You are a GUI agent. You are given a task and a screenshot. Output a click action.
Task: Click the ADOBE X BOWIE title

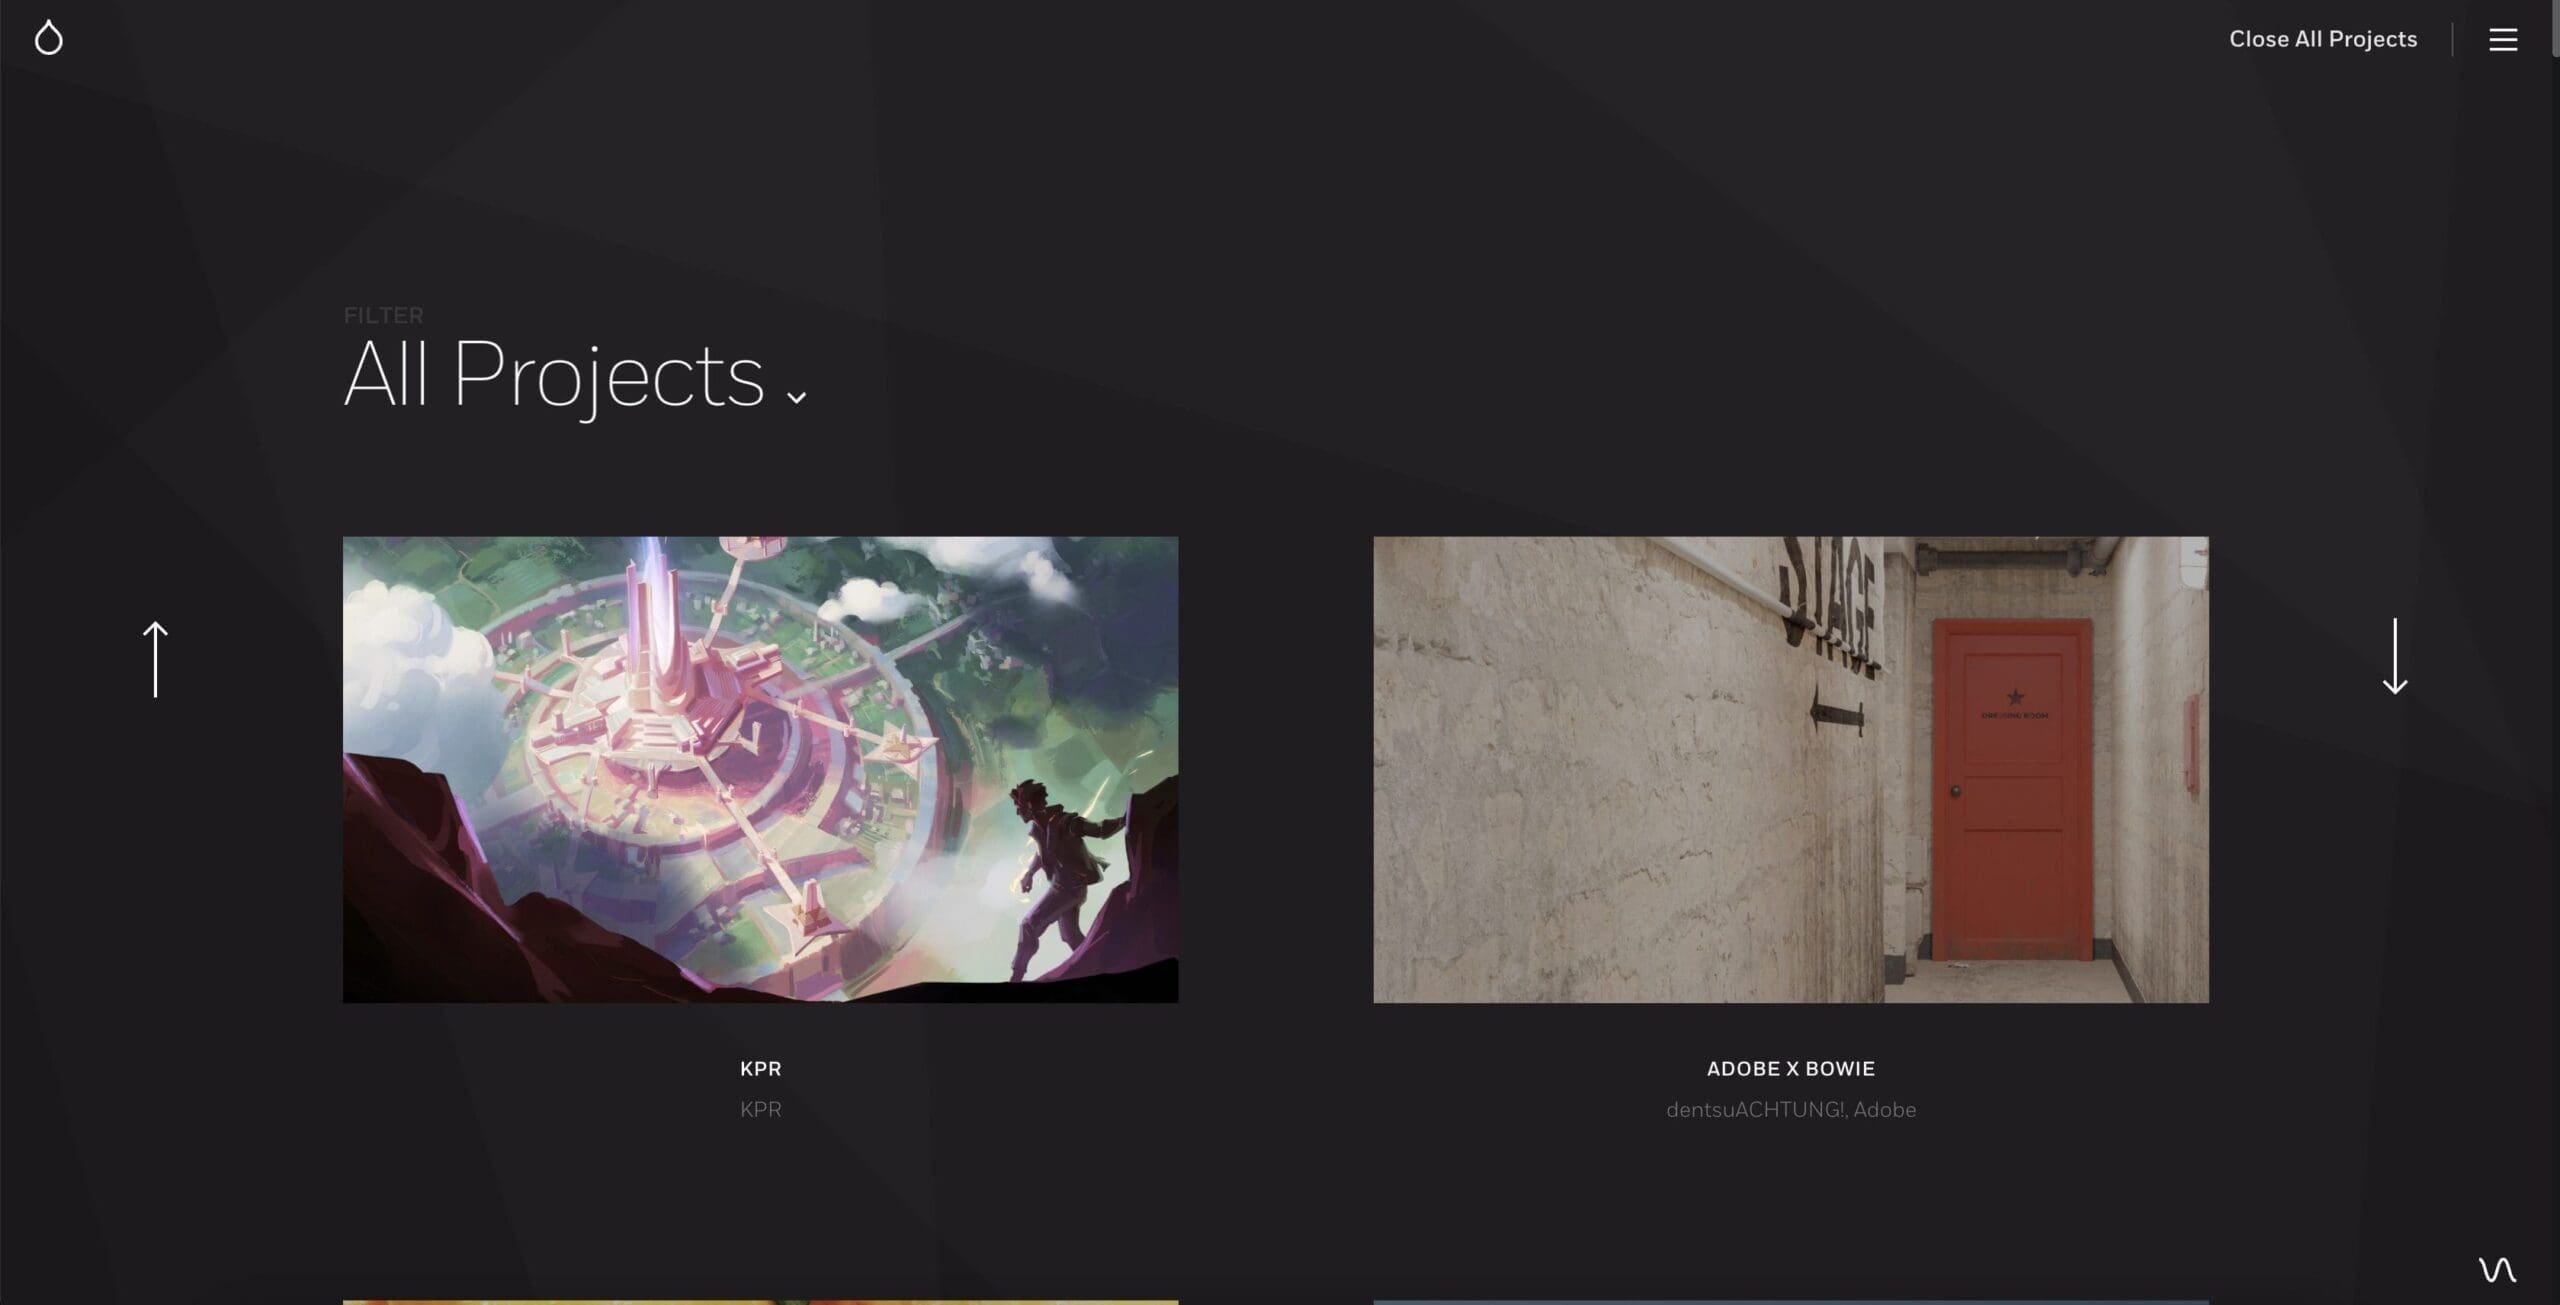1790,1068
